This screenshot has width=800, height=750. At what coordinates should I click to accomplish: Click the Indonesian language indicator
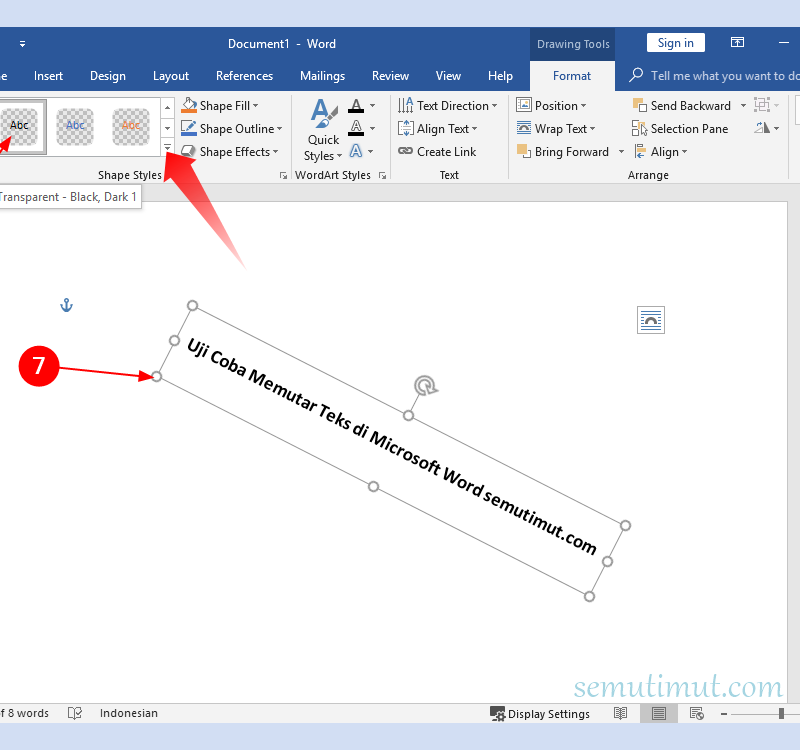point(129,713)
